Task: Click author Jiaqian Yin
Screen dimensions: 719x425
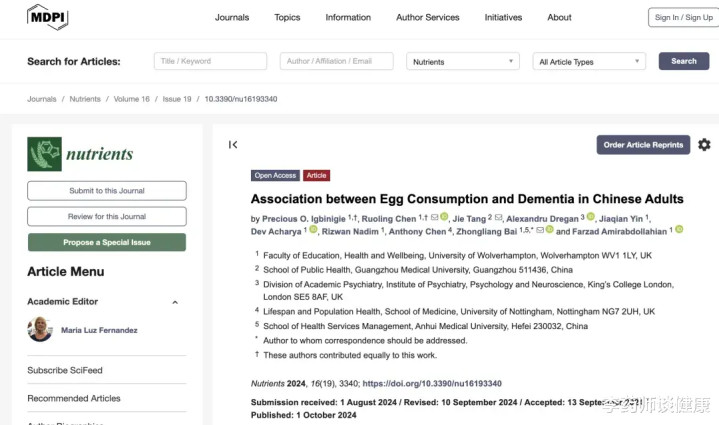Action: [x=621, y=219]
